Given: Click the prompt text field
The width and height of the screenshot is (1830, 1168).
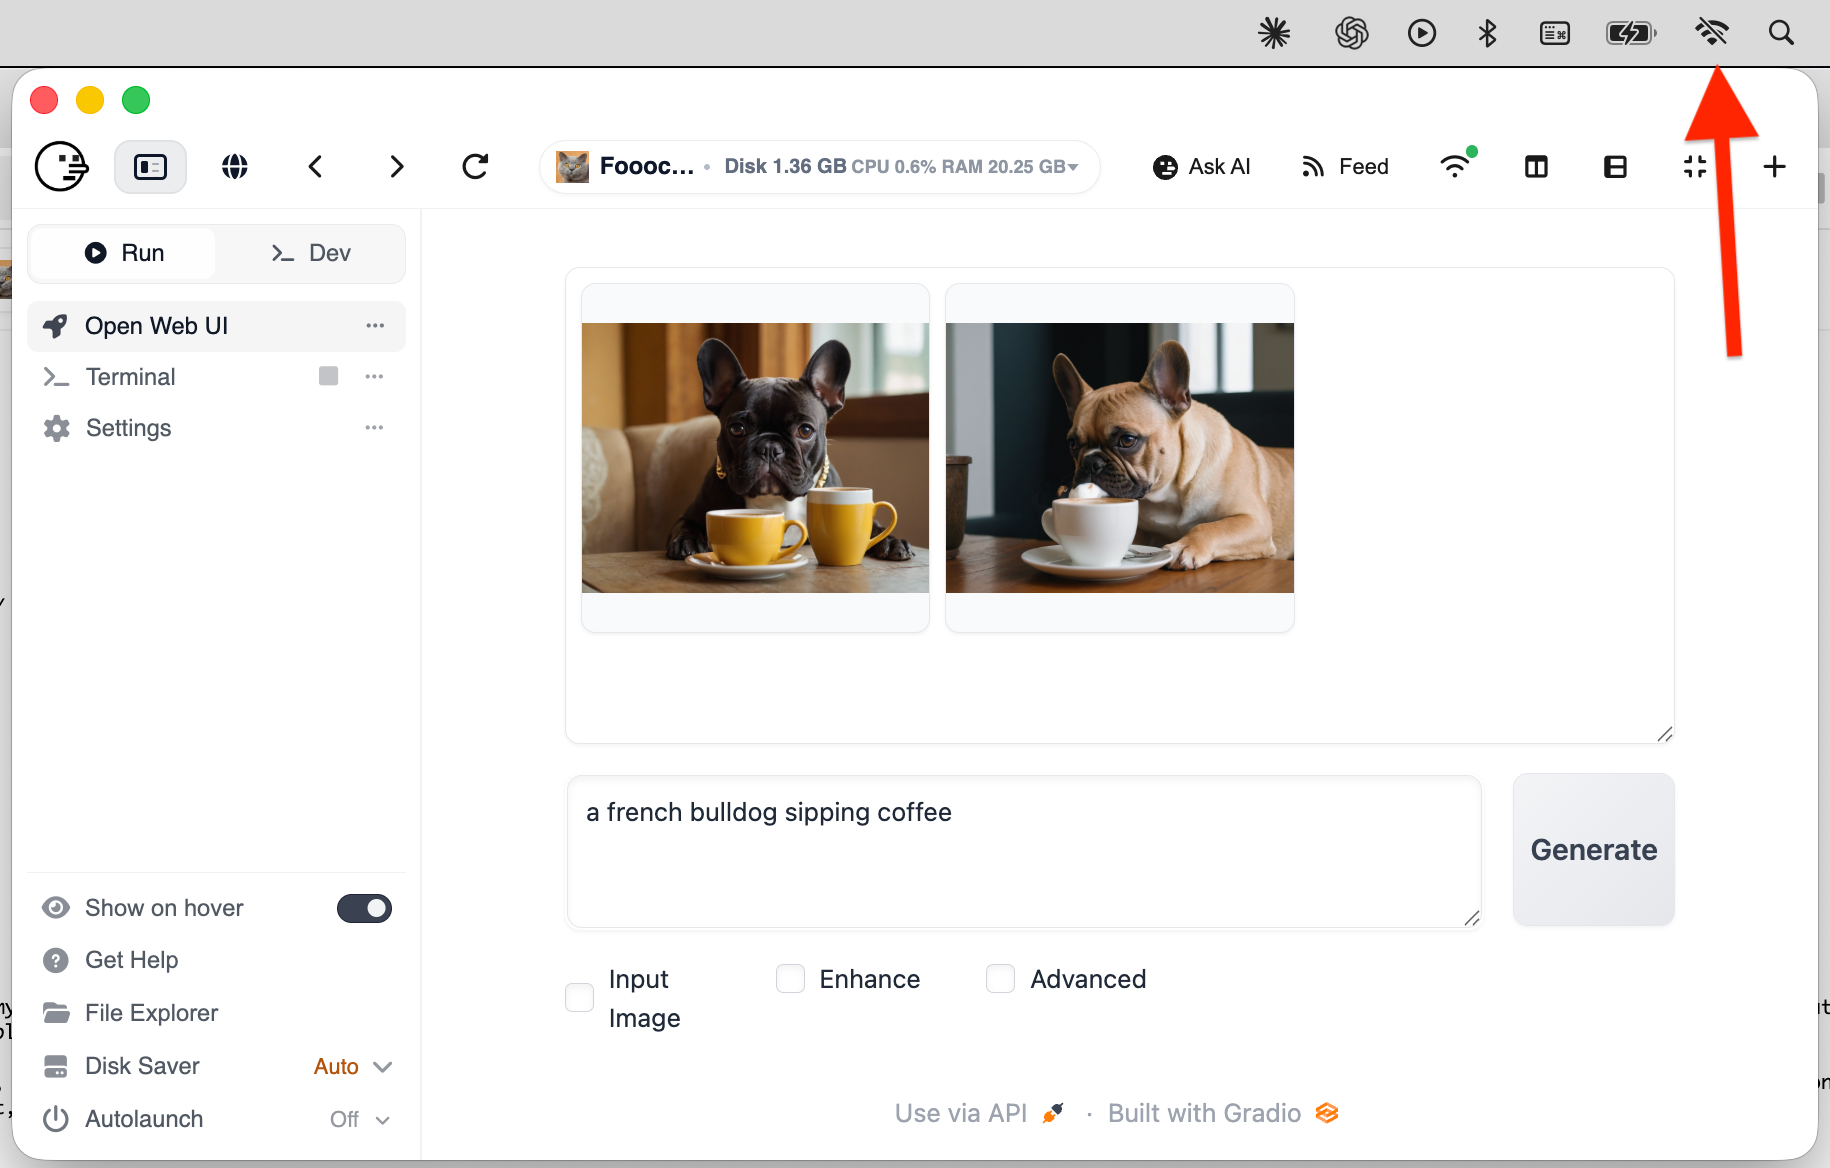Looking at the screenshot, I should pyautogui.click(x=1024, y=852).
